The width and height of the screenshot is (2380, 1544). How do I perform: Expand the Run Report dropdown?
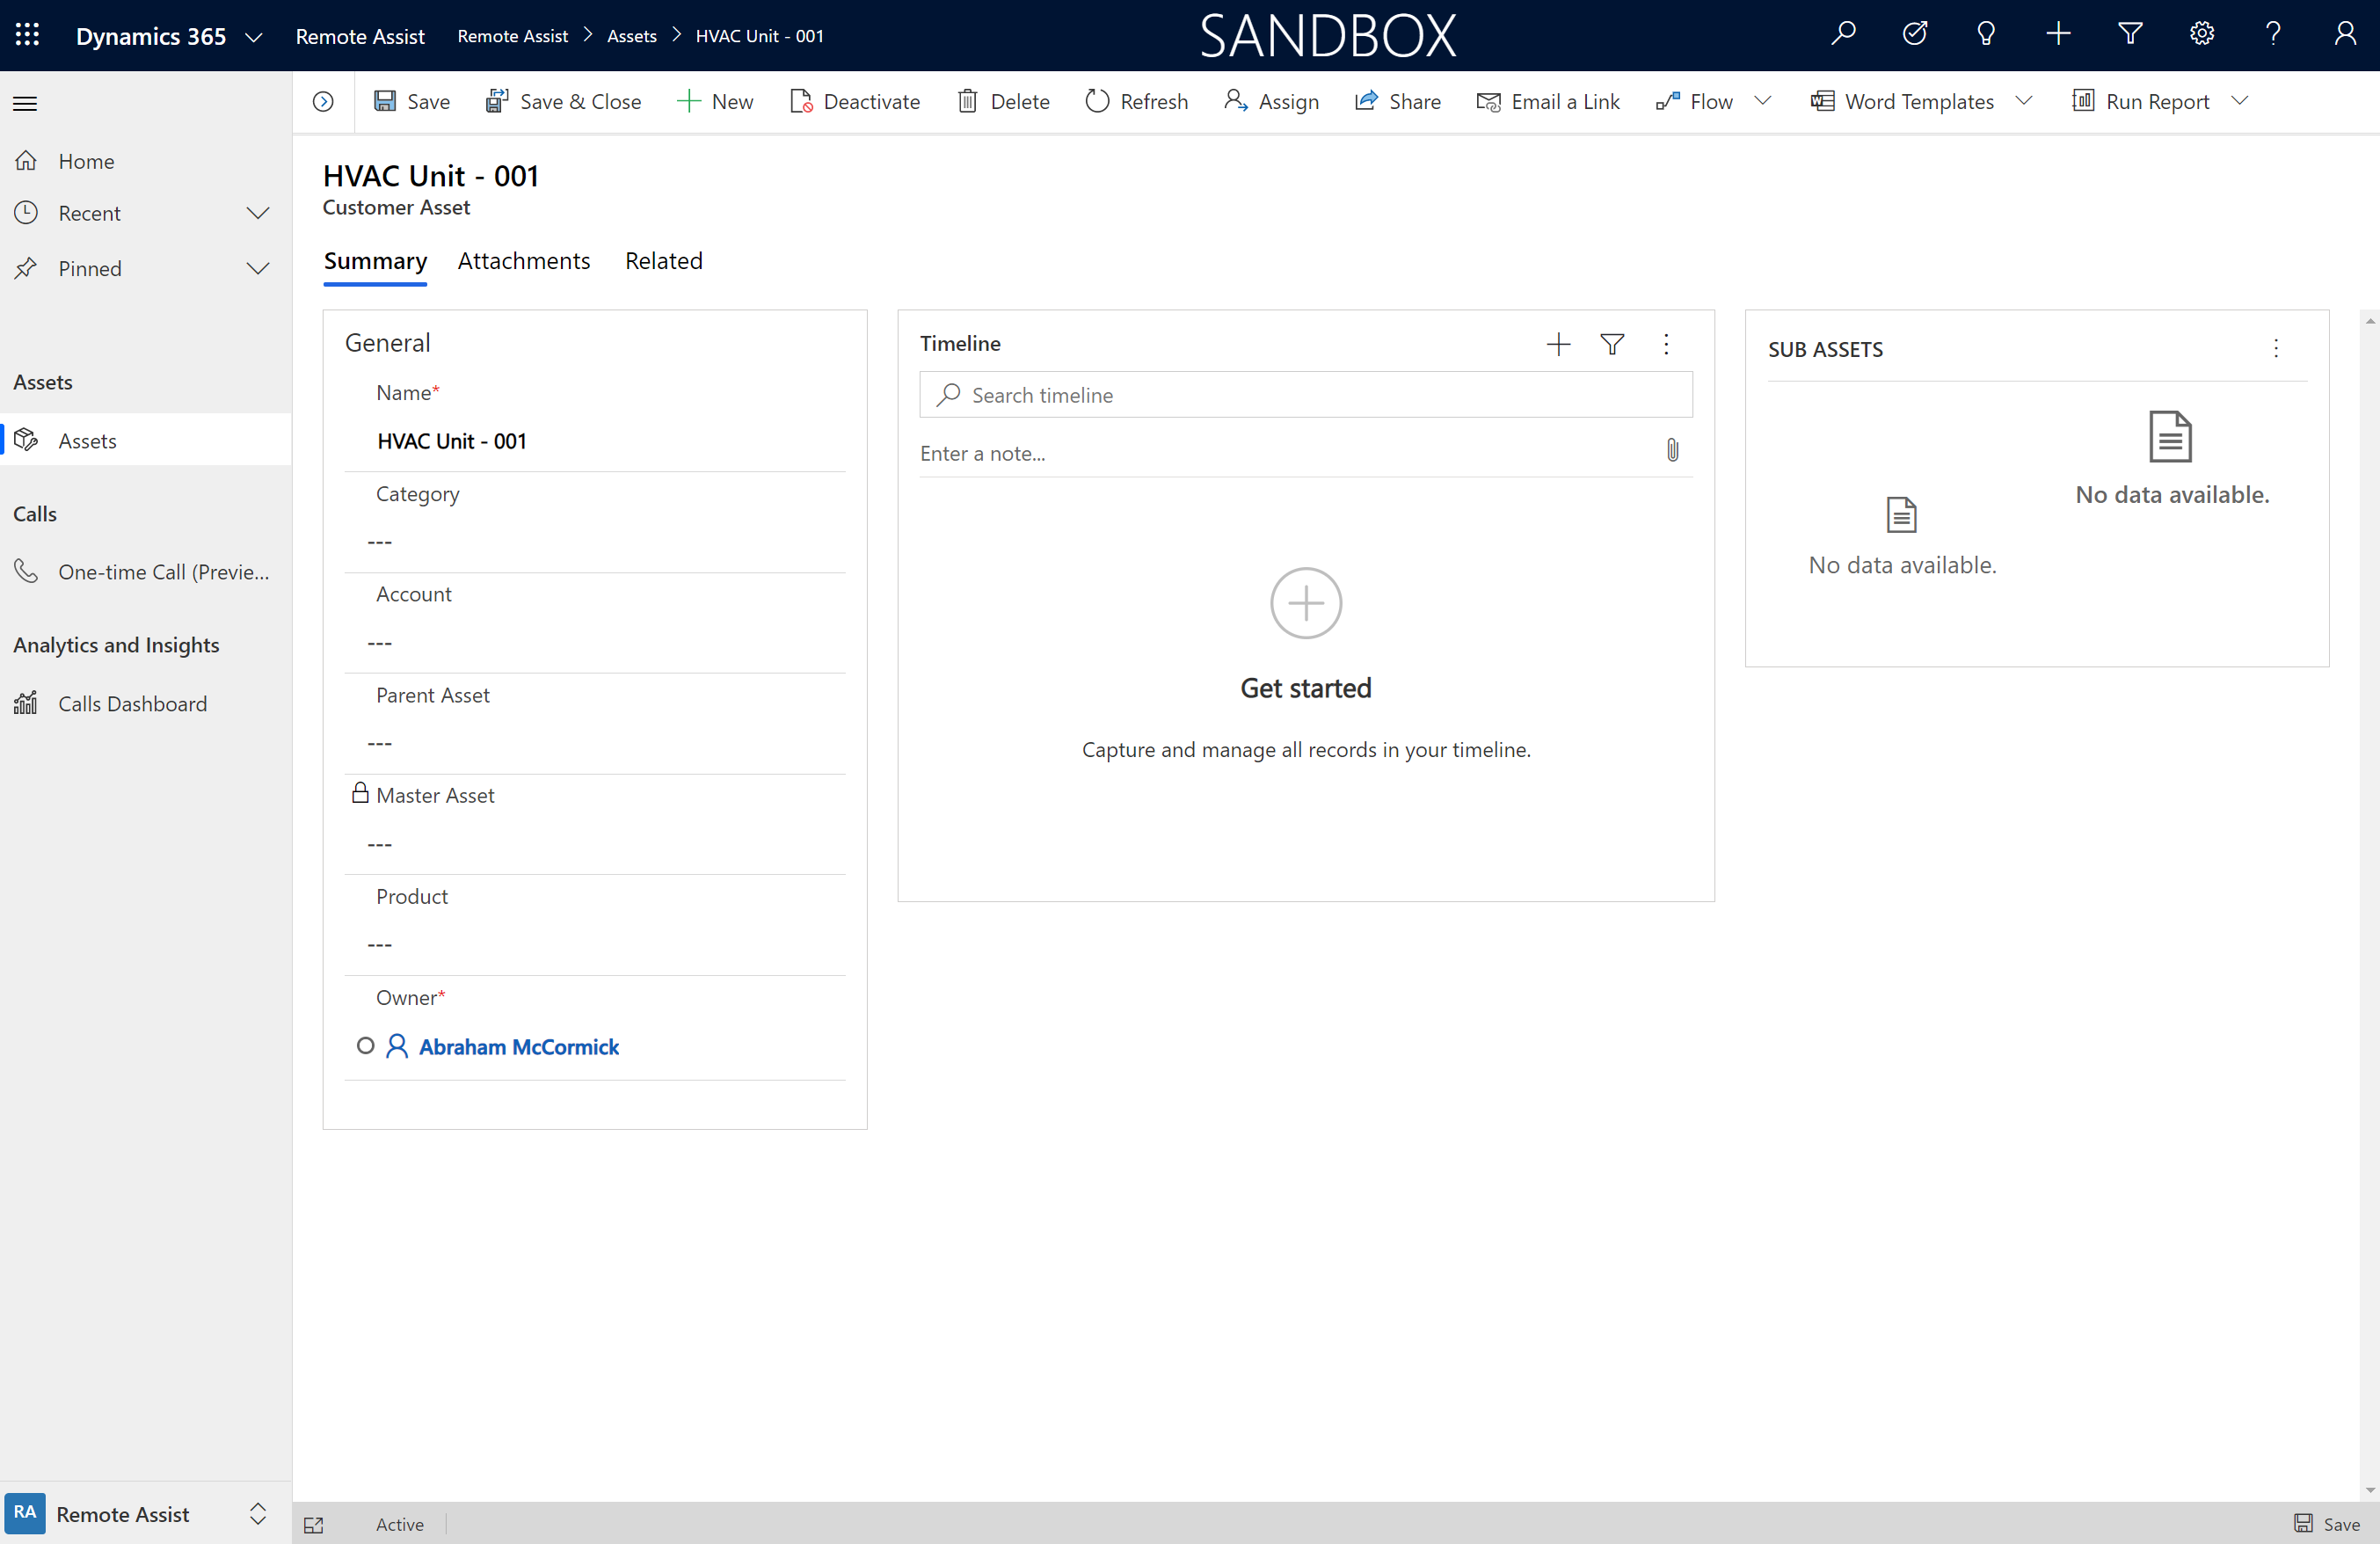click(2241, 100)
